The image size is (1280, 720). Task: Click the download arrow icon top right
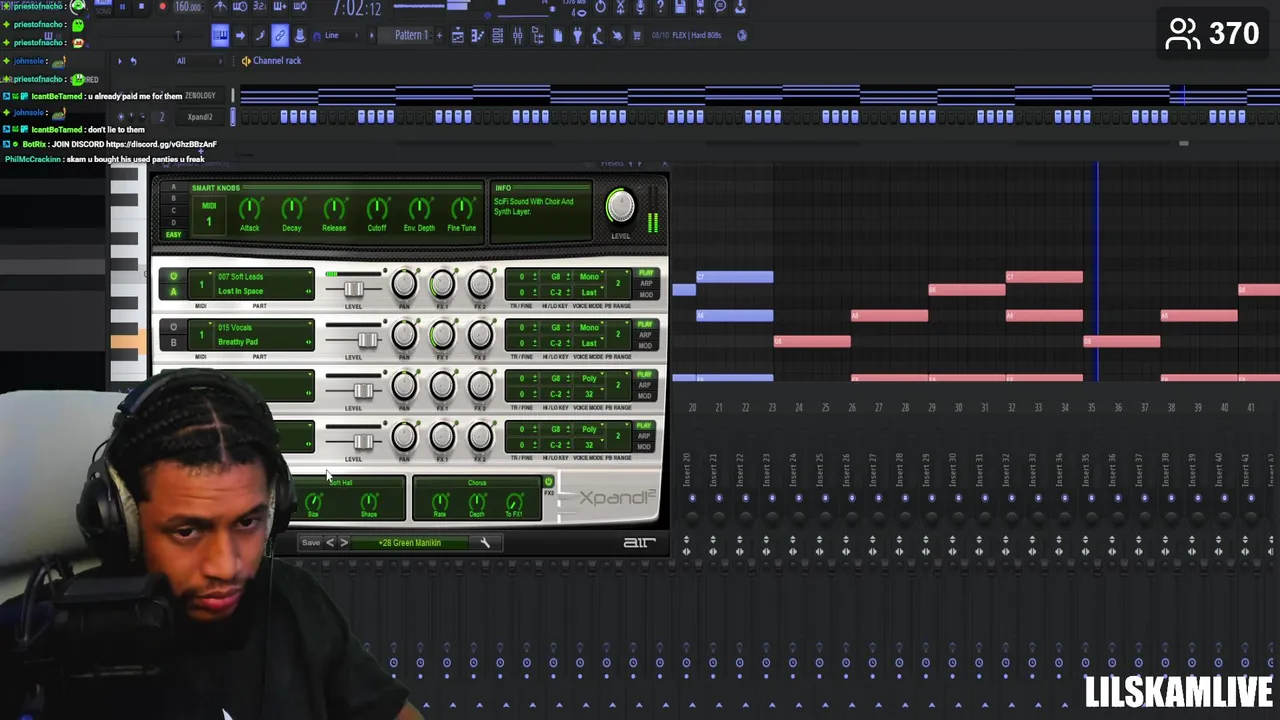pos(740,6)
